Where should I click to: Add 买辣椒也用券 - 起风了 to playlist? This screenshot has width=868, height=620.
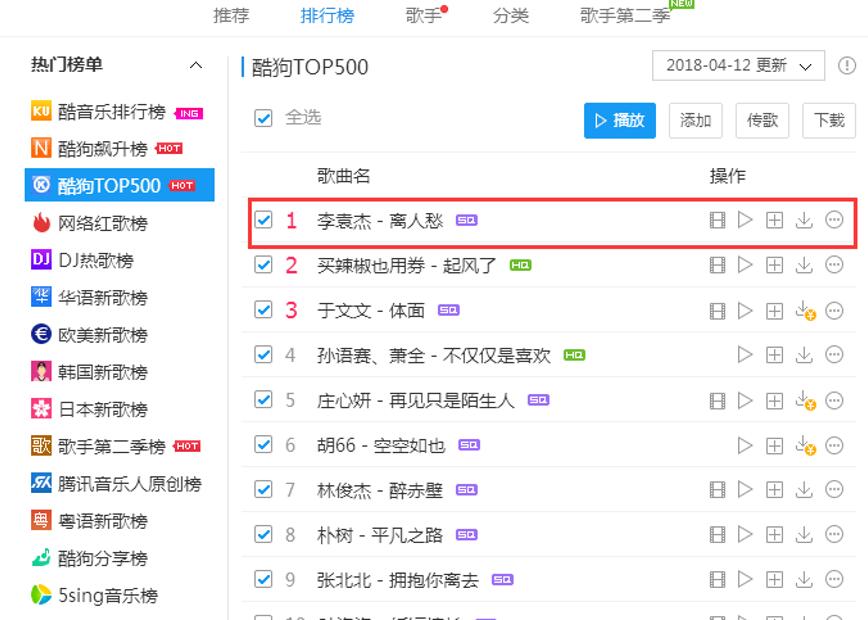774,265
